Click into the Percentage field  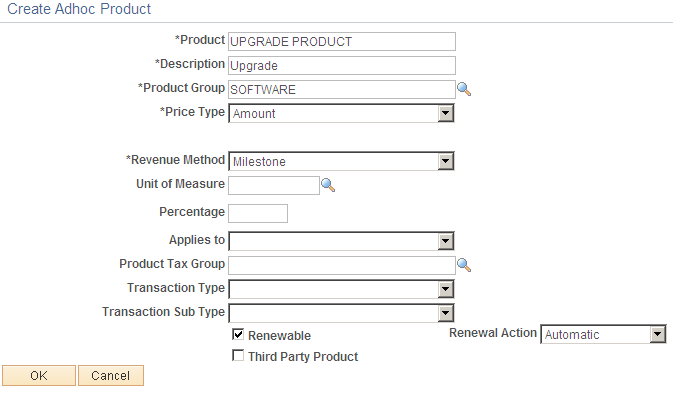pos(258,213)
